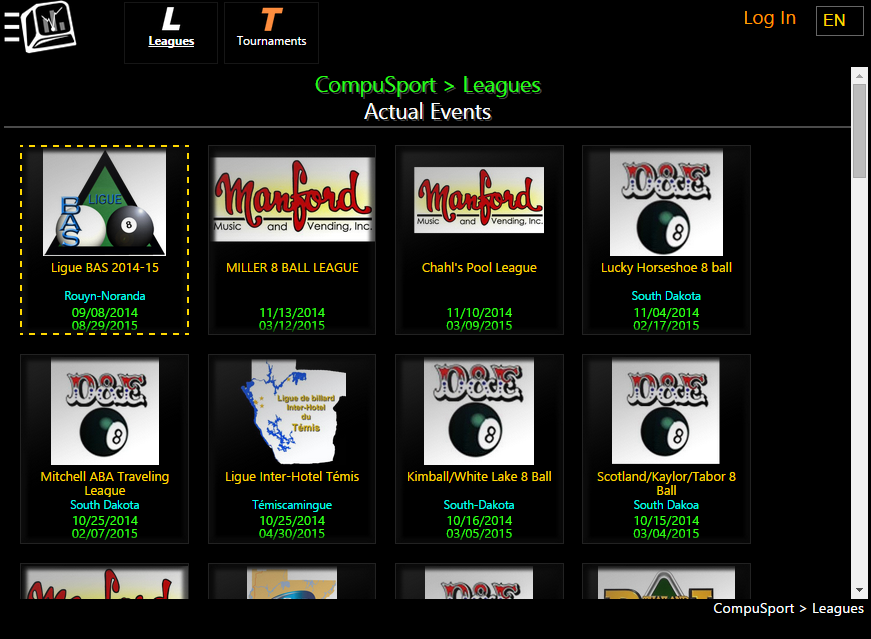Click the Témiscamingue location text
871x639 pixels.
(292, 505)
